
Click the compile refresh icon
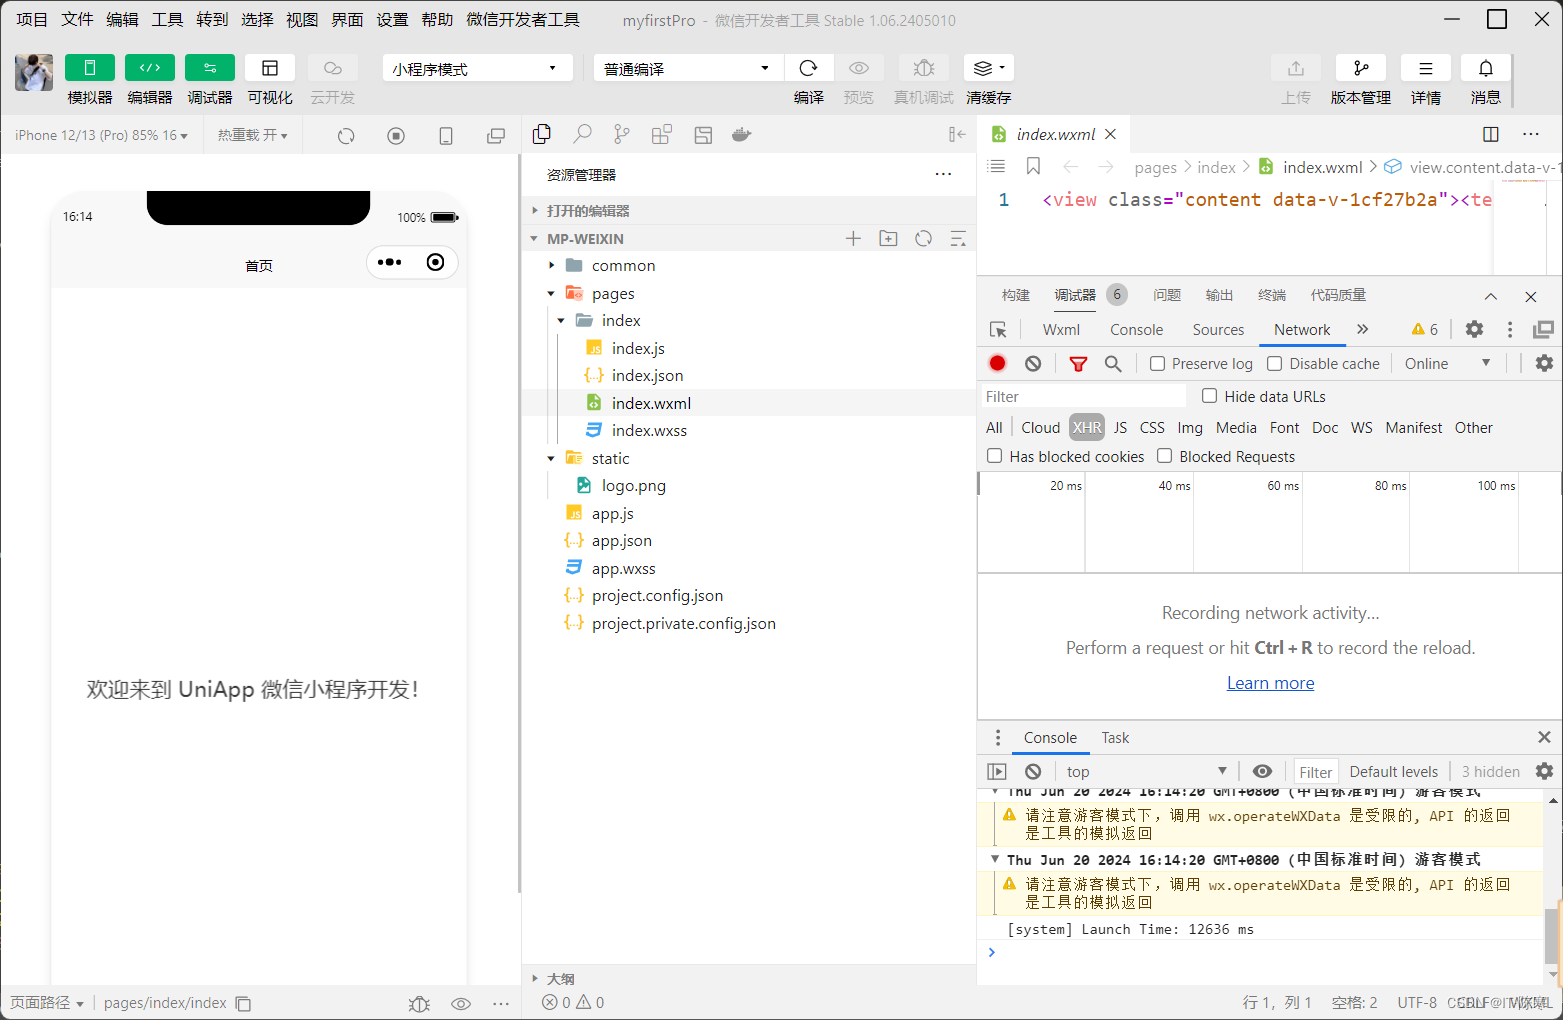point(809,68)
